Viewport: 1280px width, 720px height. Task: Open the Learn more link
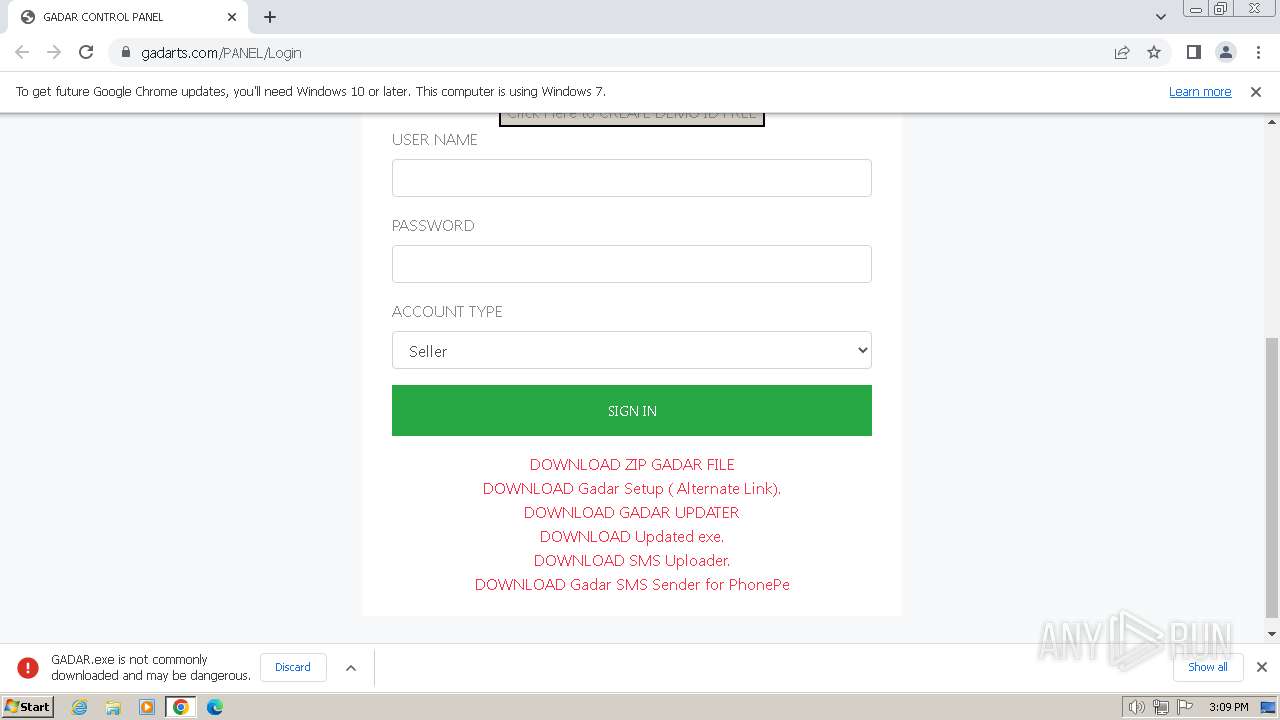1200,91
